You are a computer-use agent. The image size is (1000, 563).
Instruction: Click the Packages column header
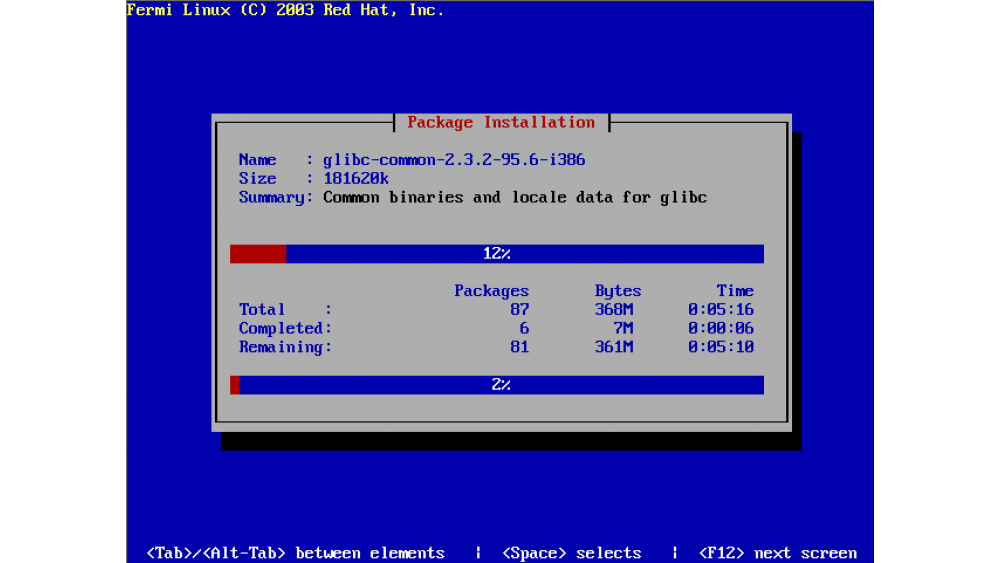click(492, 291)
